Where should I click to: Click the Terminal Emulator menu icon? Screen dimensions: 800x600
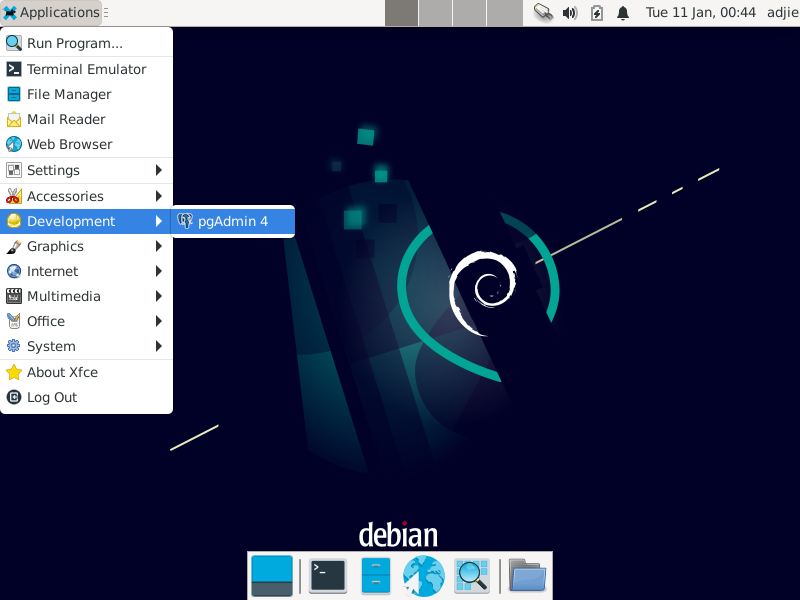click(x=14, y=69)
